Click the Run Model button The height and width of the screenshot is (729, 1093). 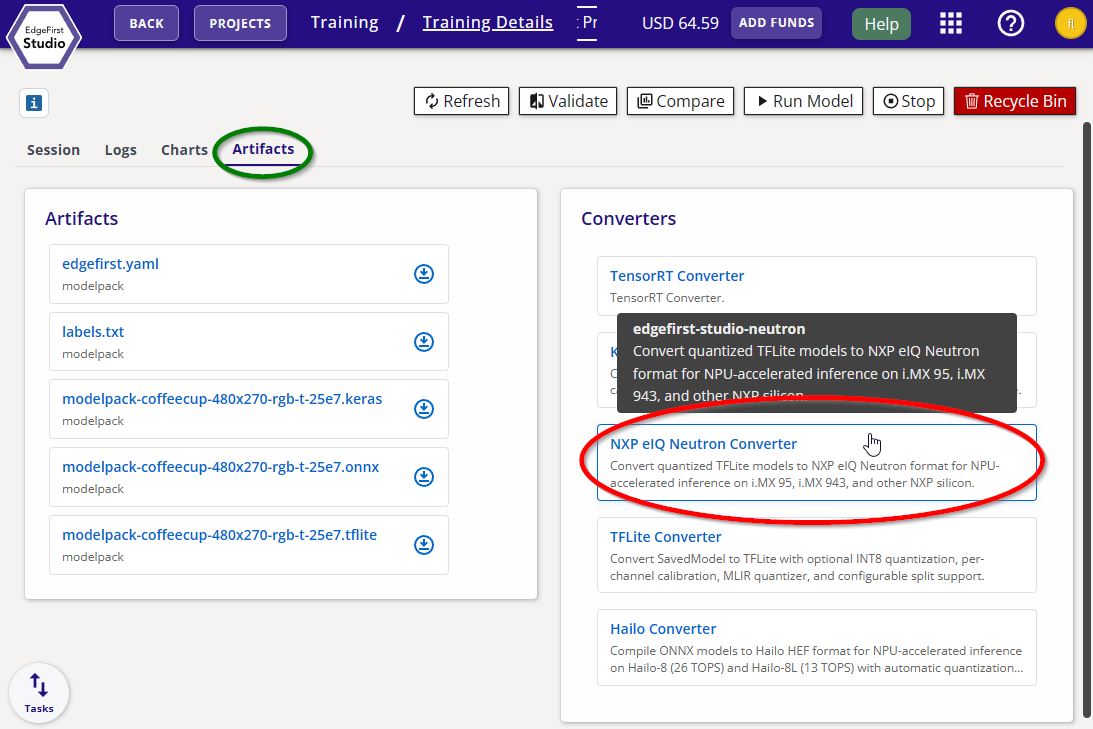804,101
